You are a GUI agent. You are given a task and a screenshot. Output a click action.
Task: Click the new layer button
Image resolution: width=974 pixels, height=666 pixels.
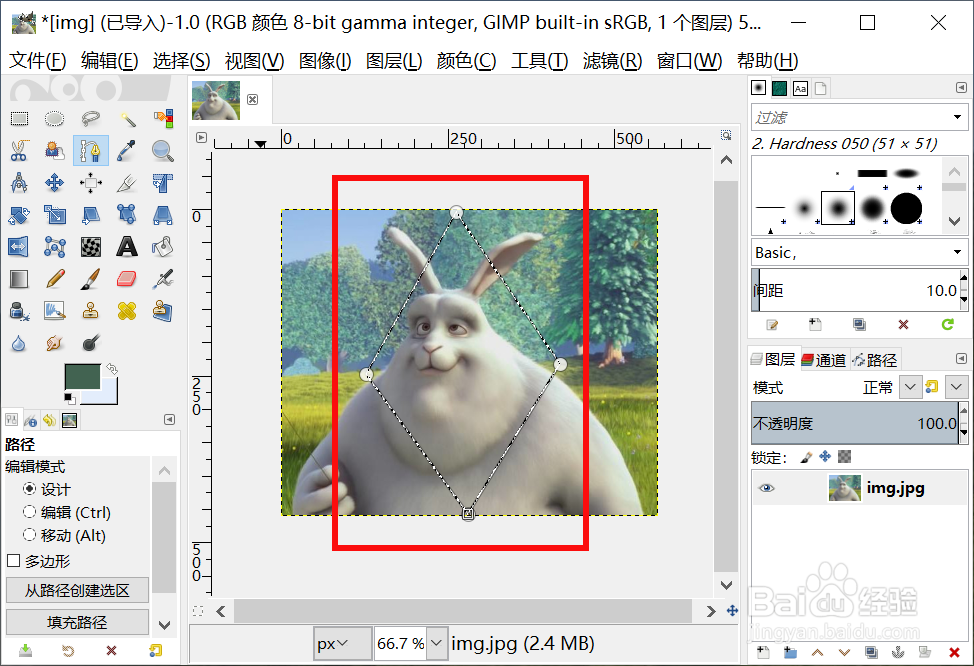pos(763,652)
